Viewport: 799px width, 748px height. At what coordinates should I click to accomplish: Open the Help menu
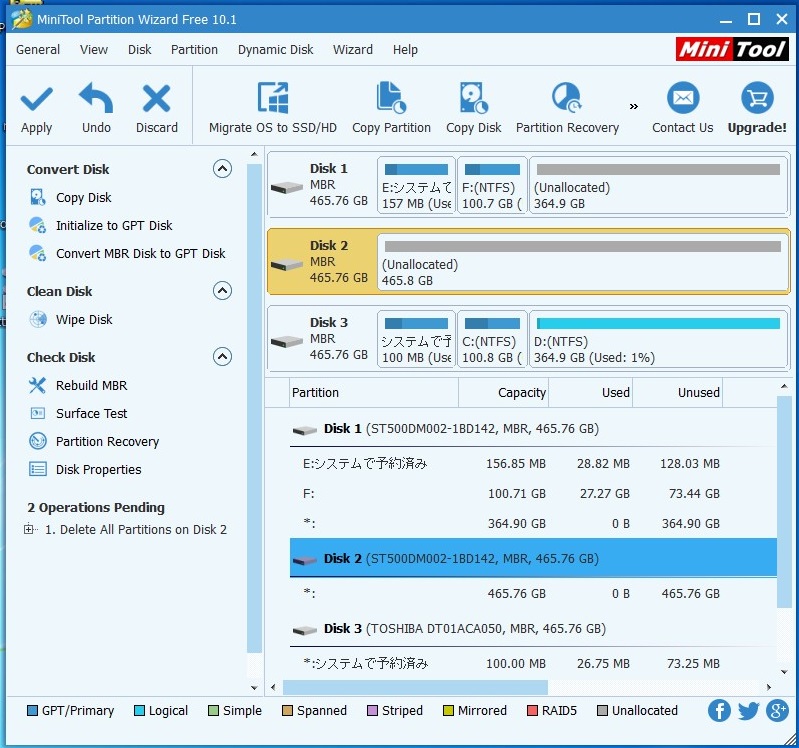(x=405, y=49)
